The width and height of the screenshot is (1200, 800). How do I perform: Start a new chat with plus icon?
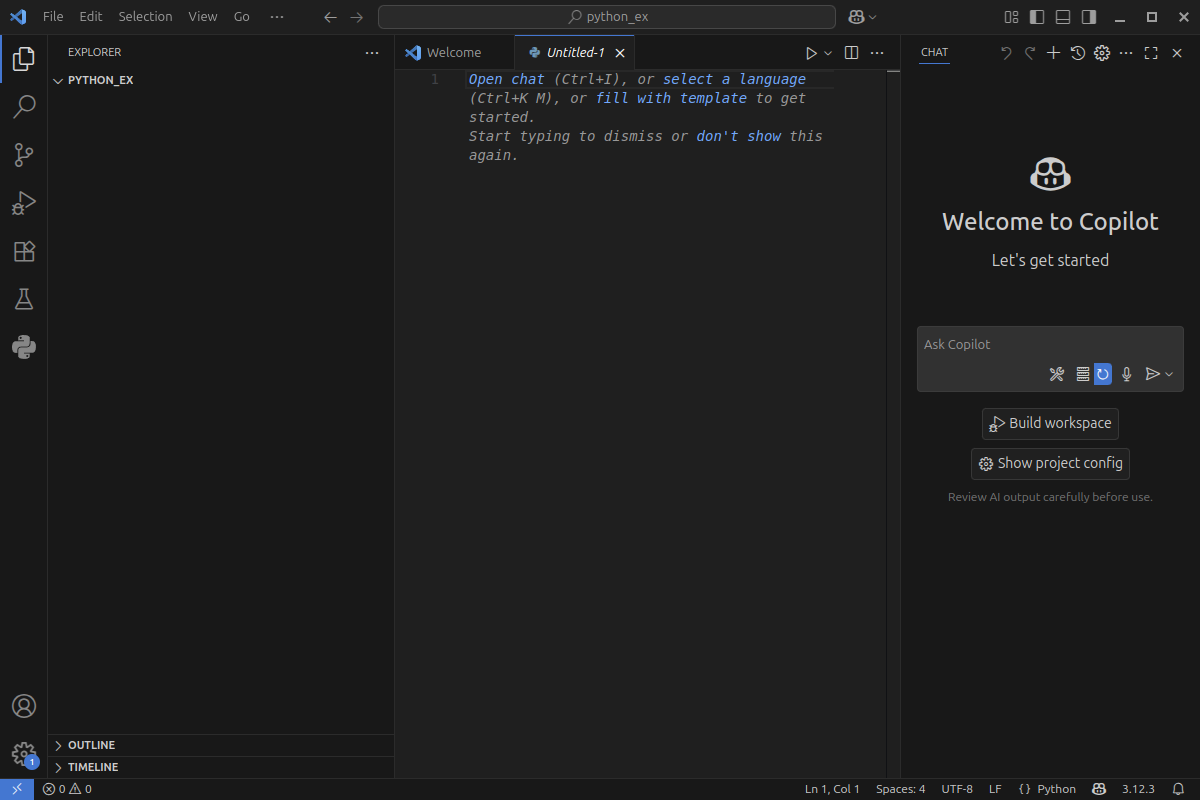click(x=1053, y=53)
